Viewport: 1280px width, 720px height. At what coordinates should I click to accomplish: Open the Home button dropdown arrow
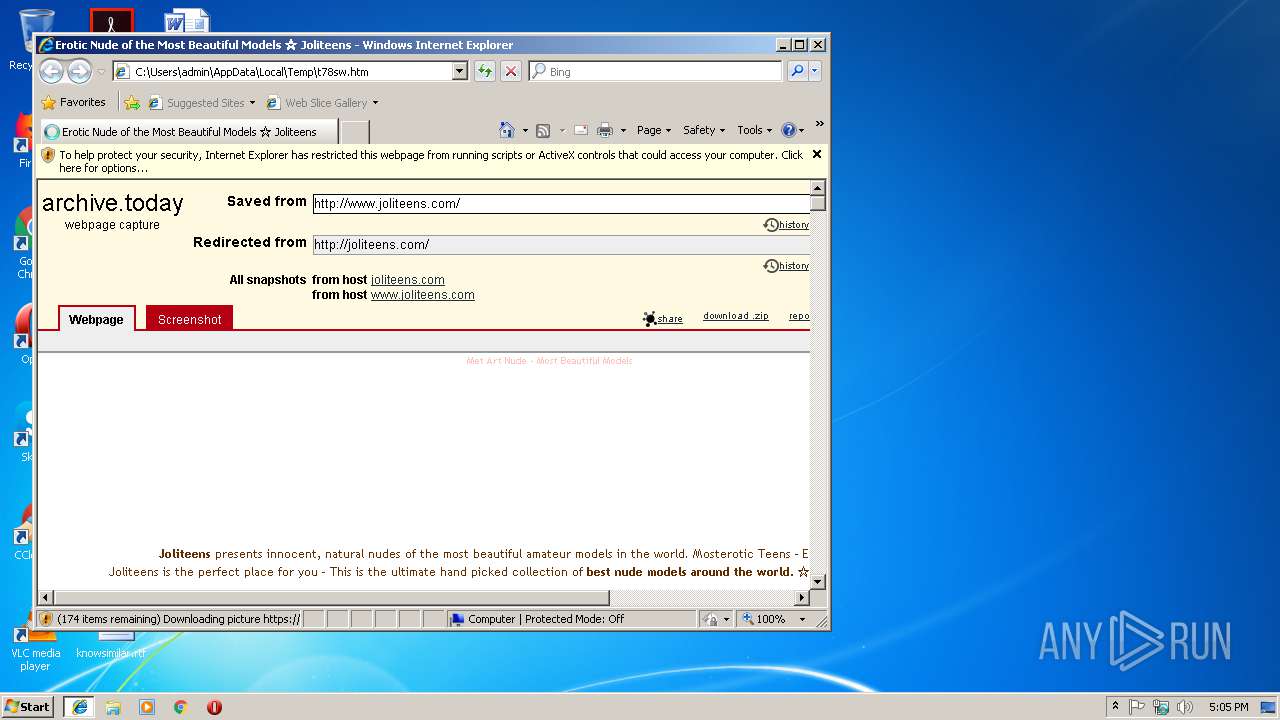[525, 130]
